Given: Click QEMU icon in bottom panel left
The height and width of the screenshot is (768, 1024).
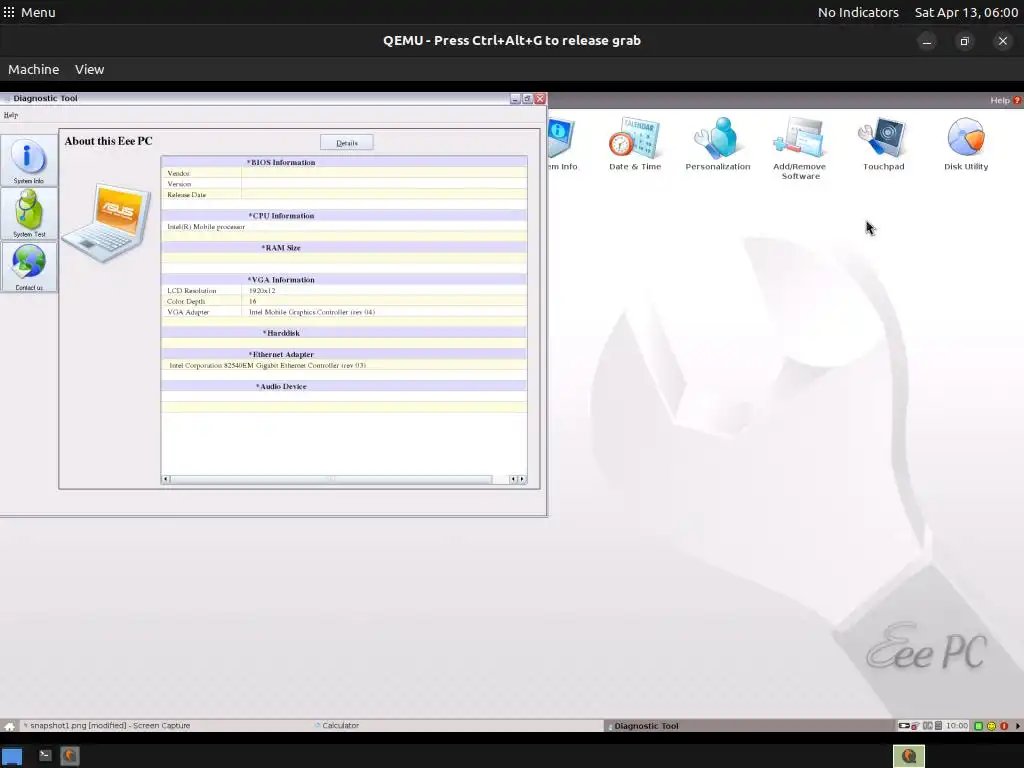Looking at the screenshot, I should pyautogui.click(x=70, y=756).
